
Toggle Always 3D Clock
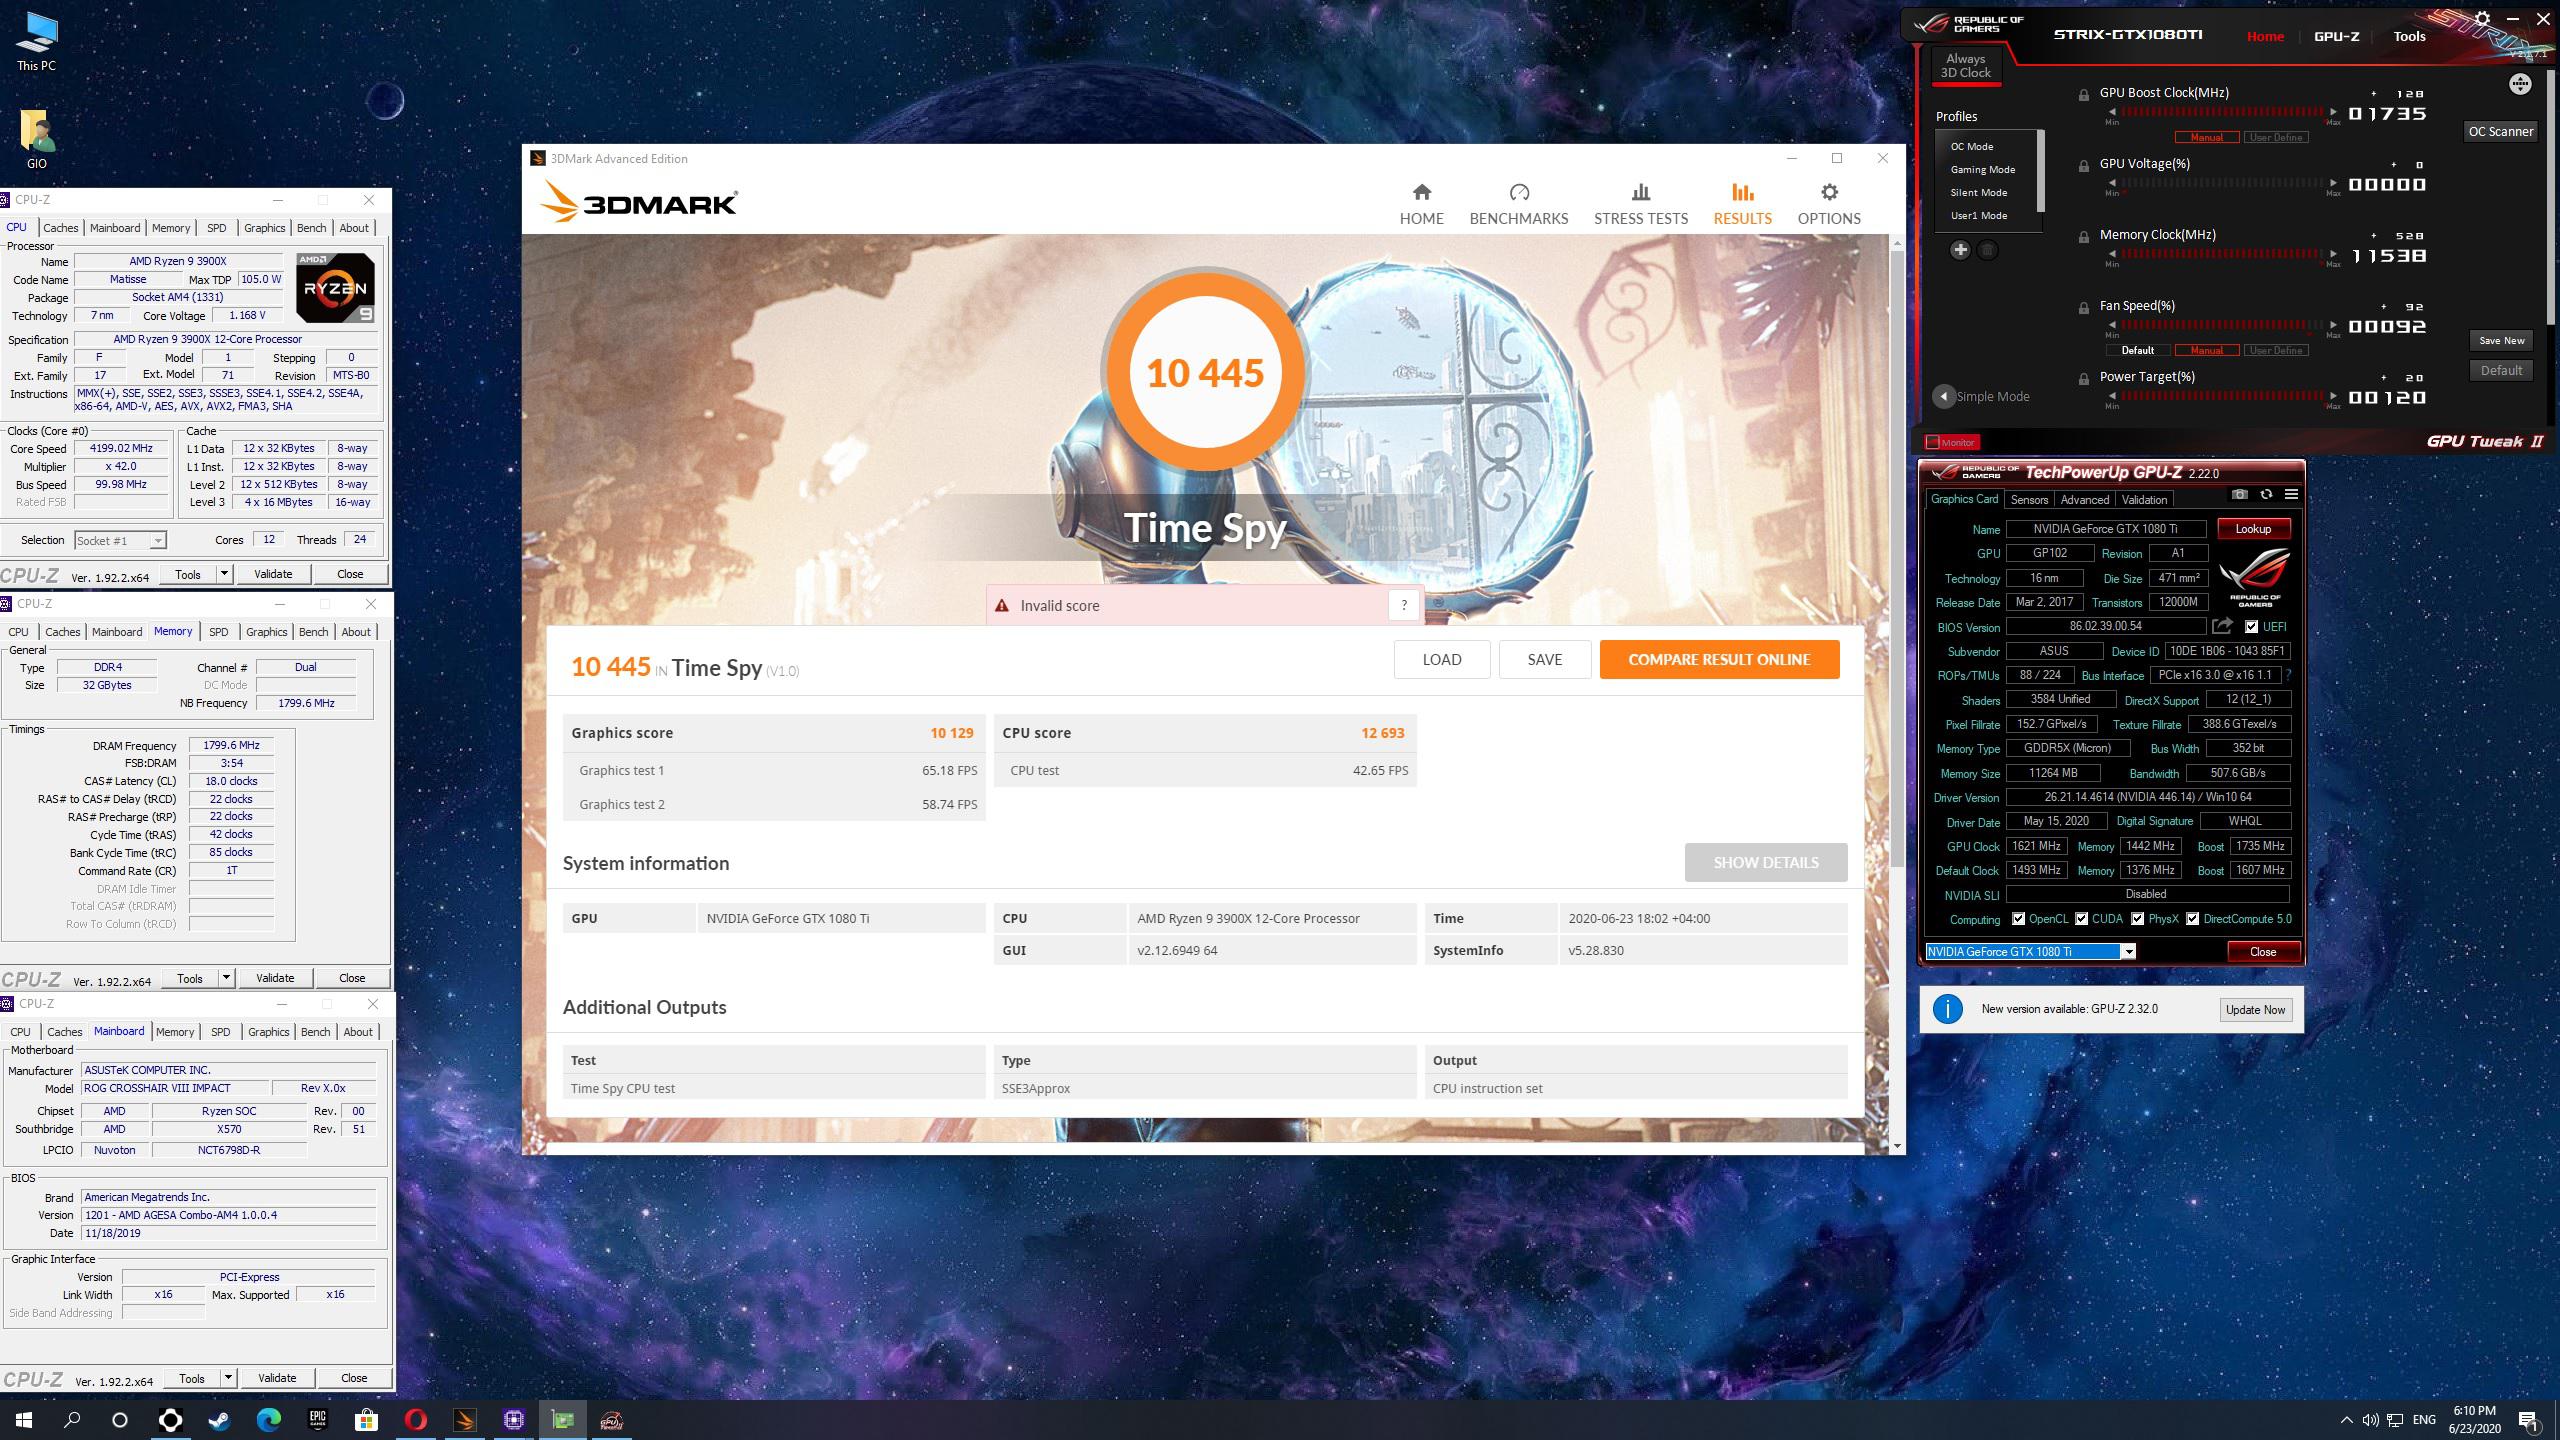[1965, 66]
